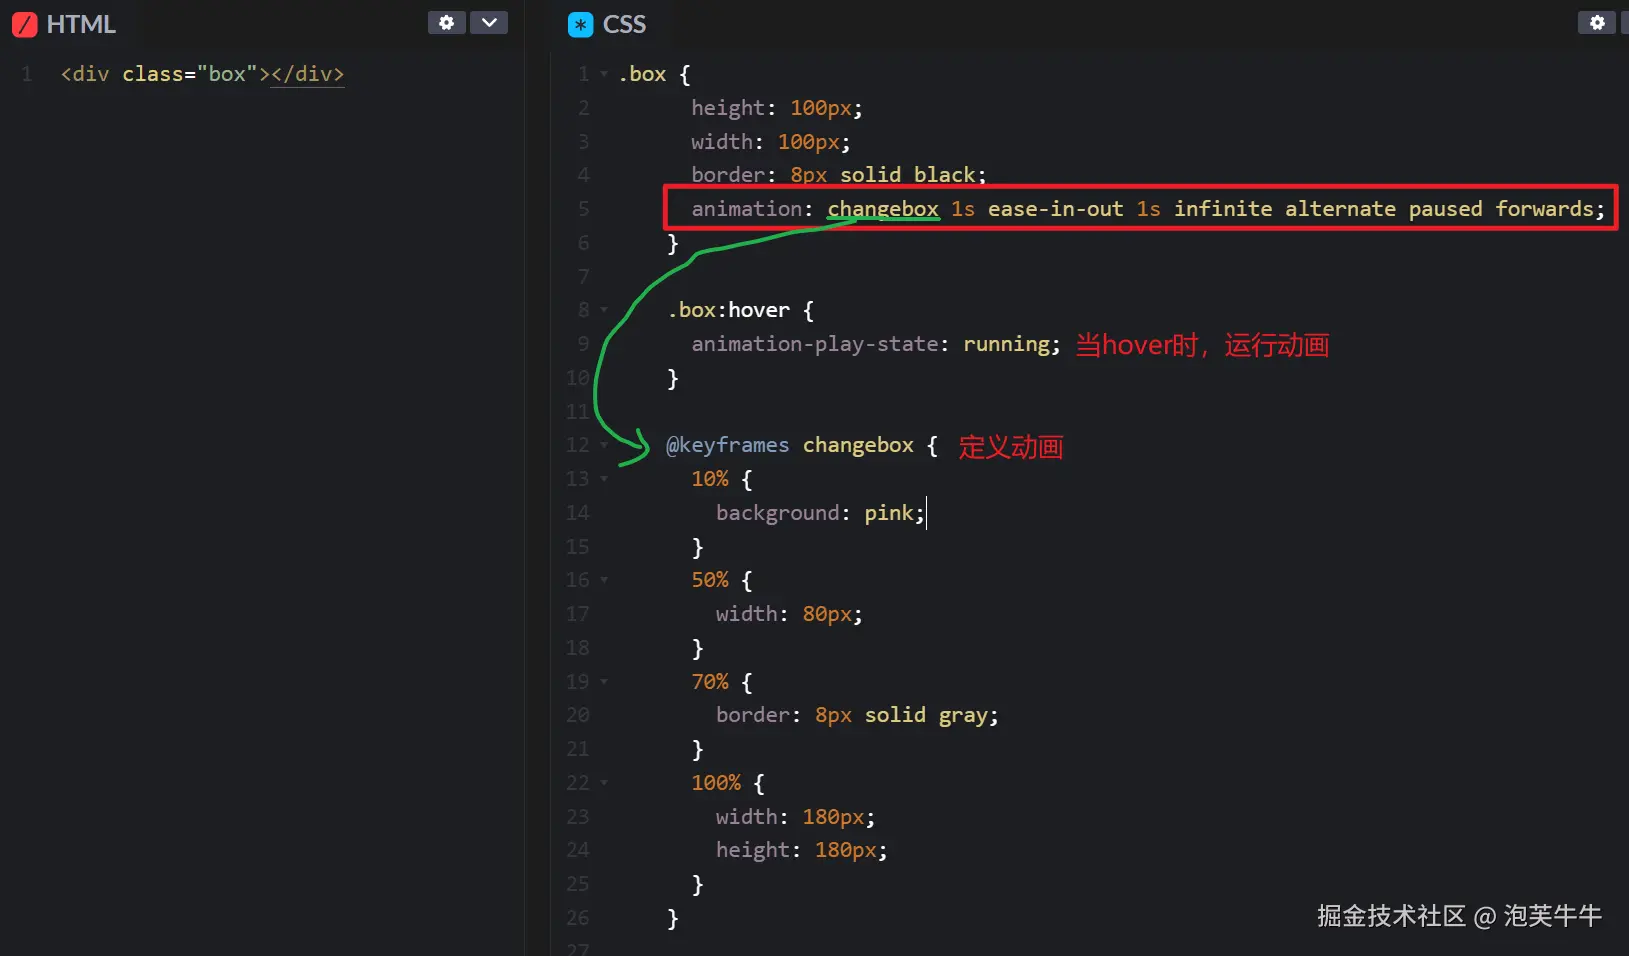Click the .box:hover selector
Image resolution: width=1629 pixels, height=956 pixels.
[729, 310]
